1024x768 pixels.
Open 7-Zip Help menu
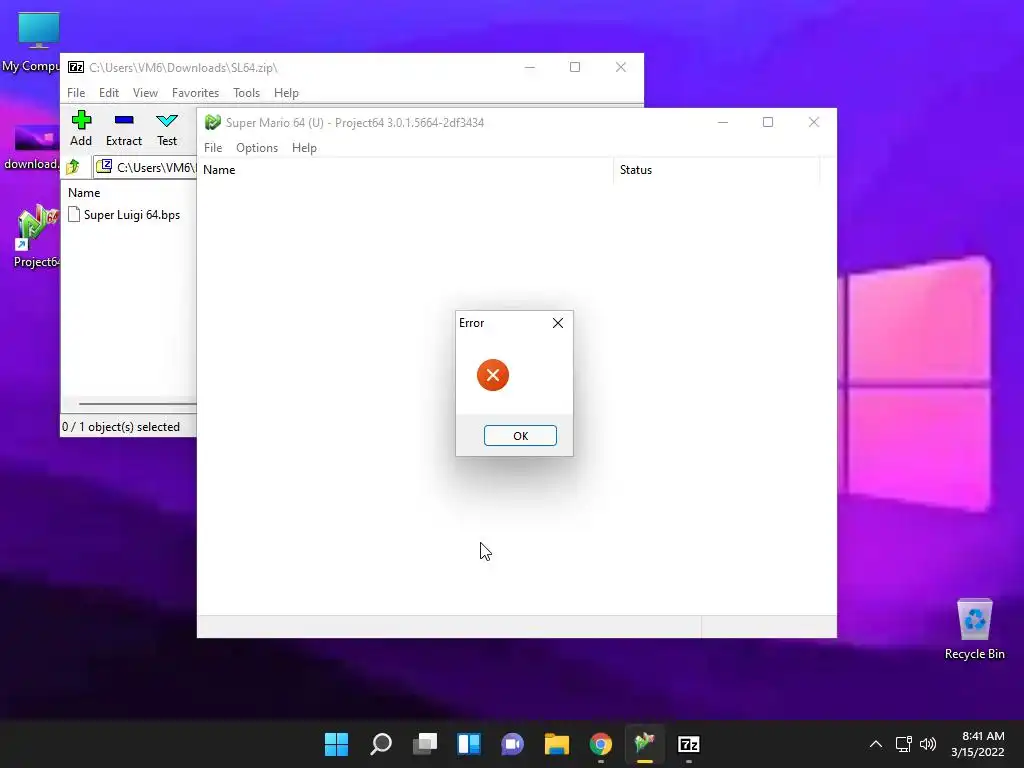pos(286,93)
